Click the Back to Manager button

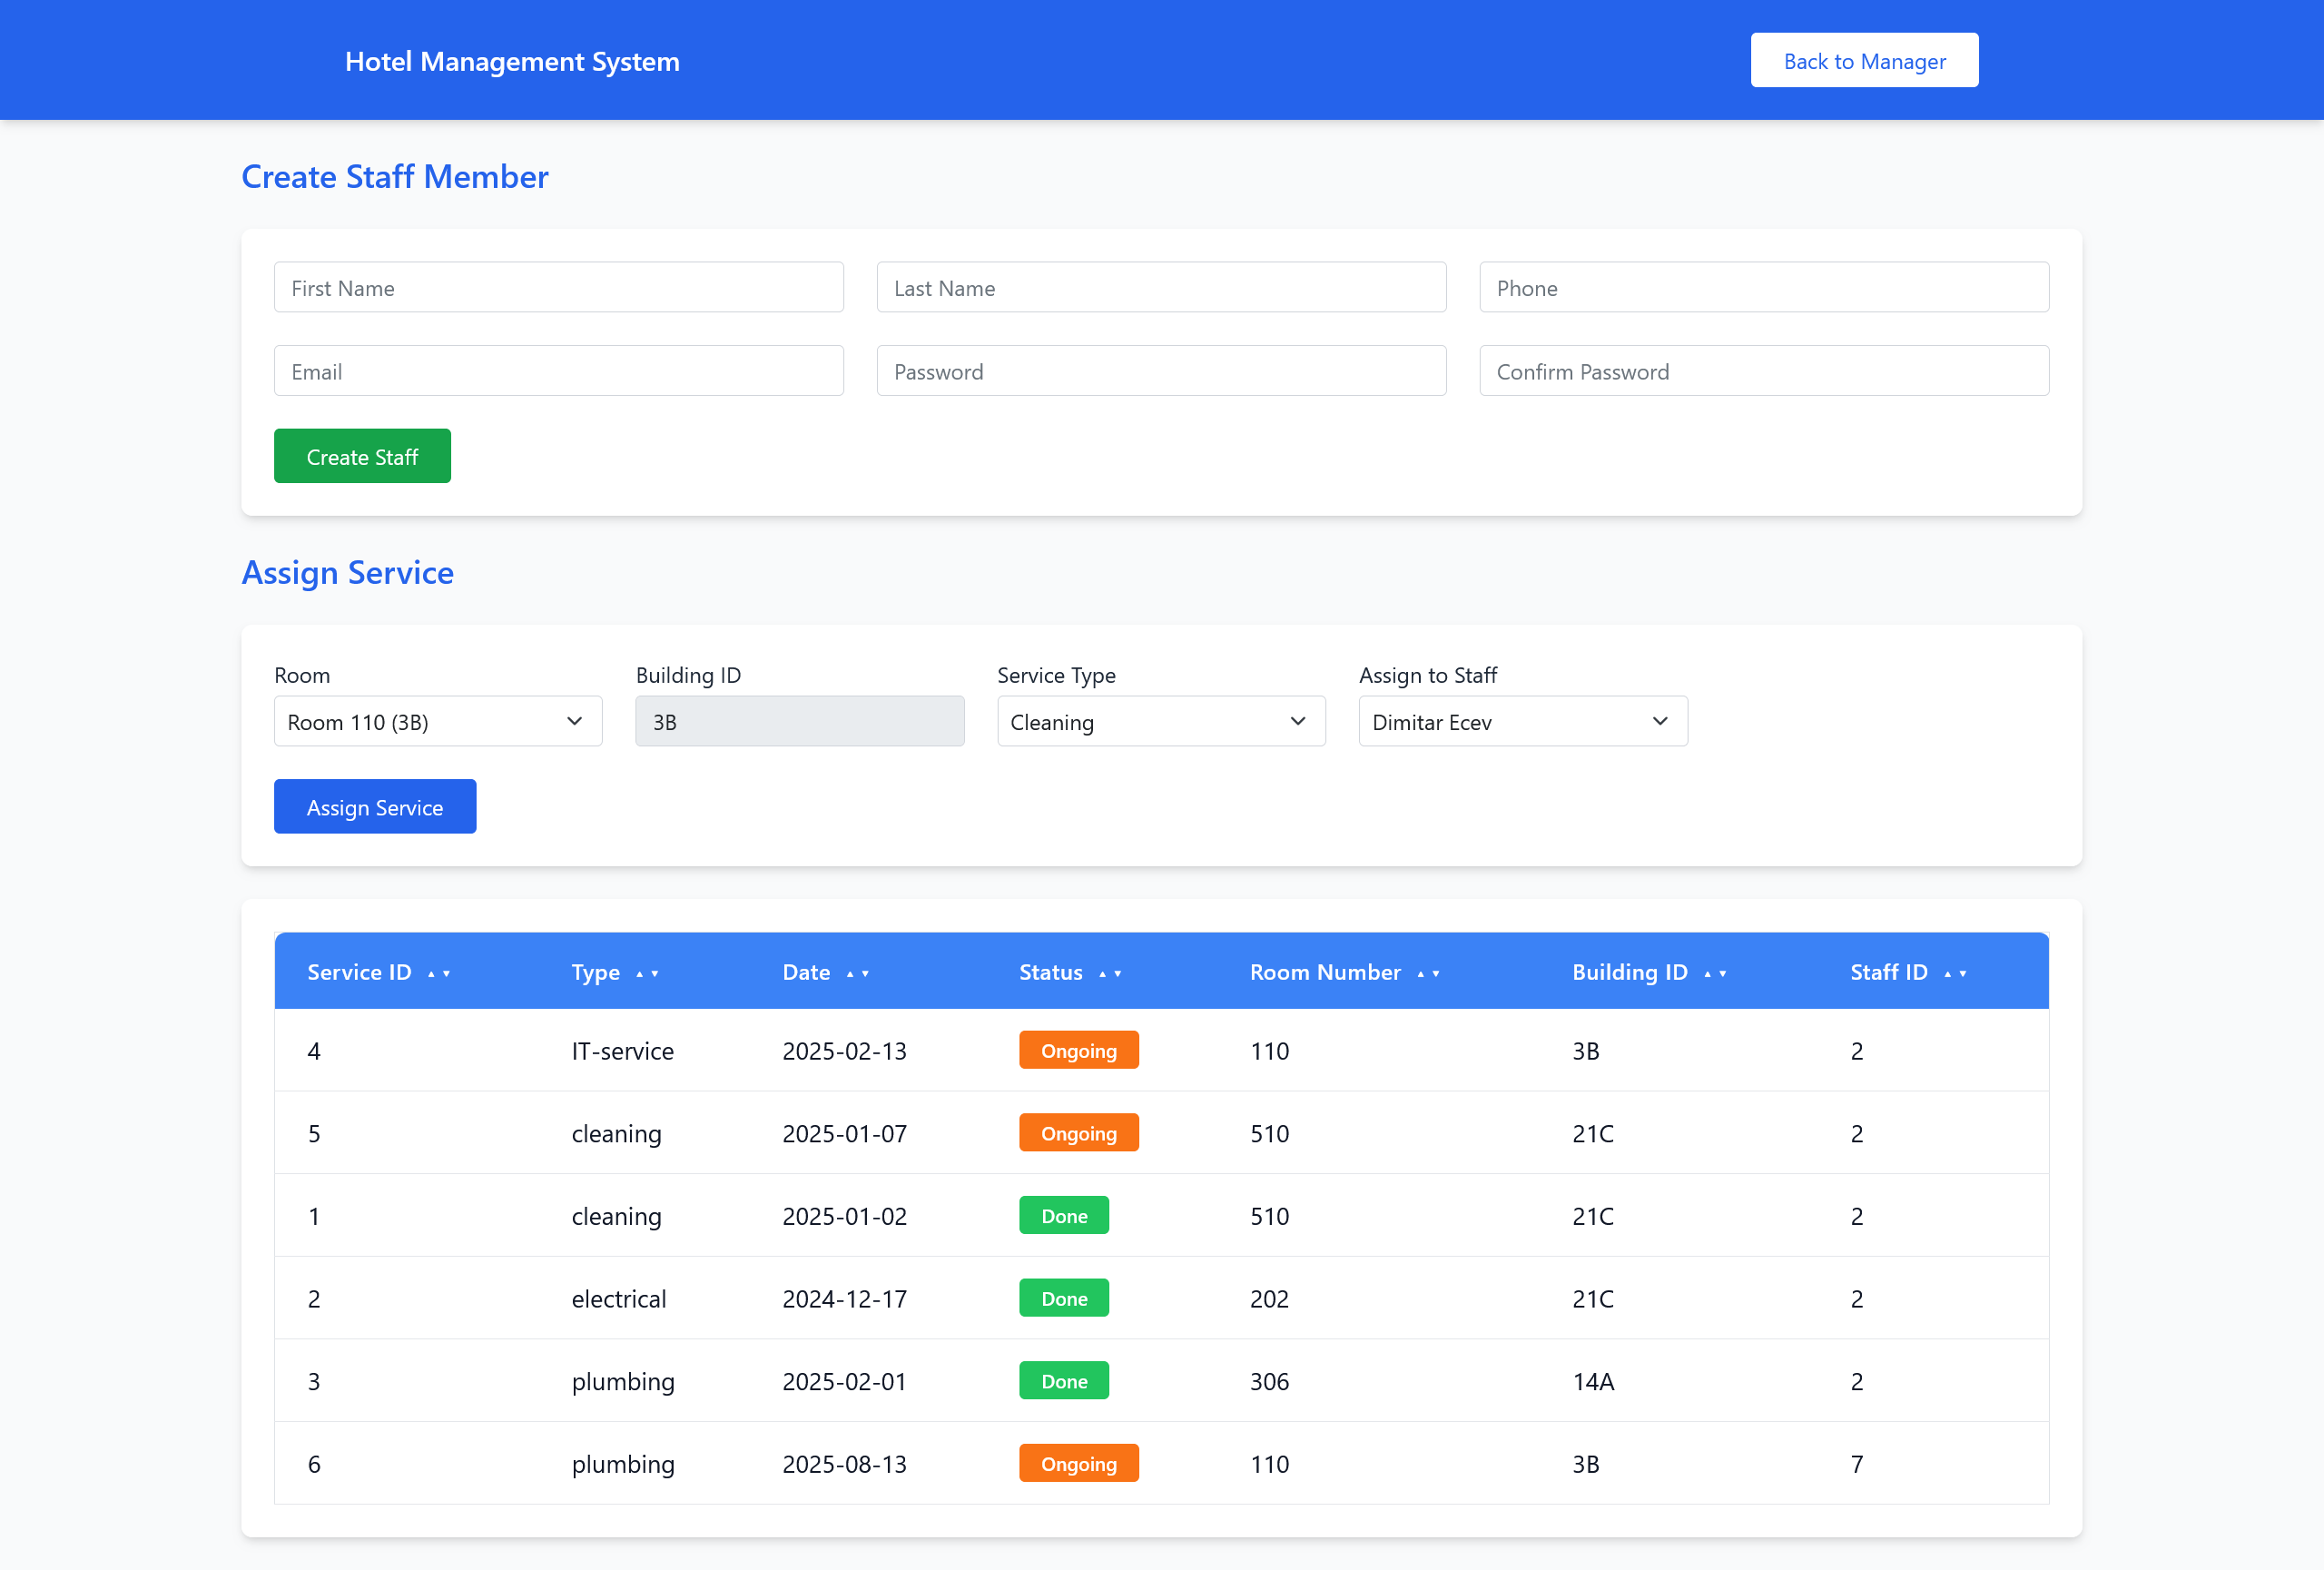tap(1863, 61)
